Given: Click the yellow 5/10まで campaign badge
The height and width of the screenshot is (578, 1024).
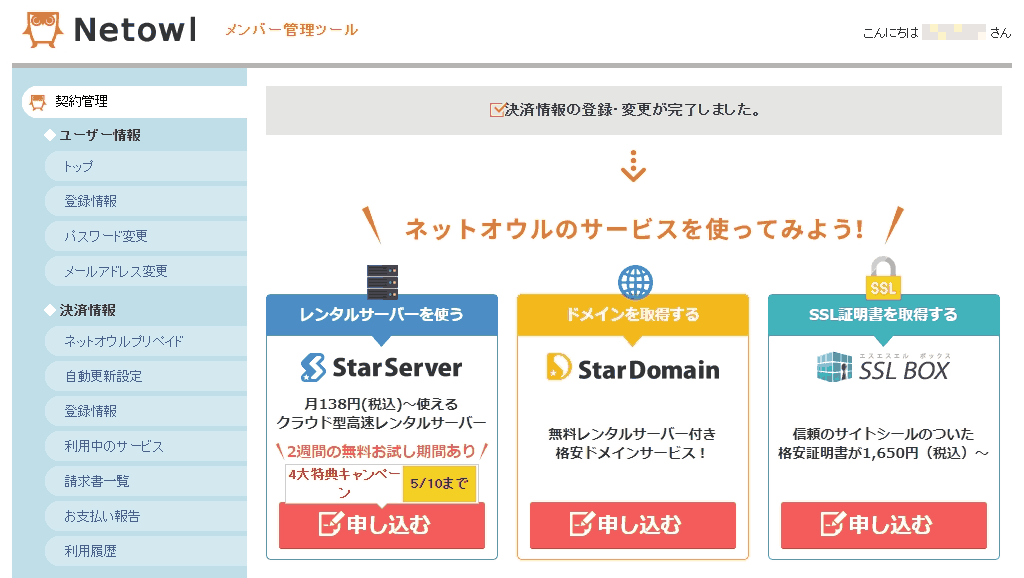Looking at the screenshot, I should pyautogui.click(x=440, y=483).
